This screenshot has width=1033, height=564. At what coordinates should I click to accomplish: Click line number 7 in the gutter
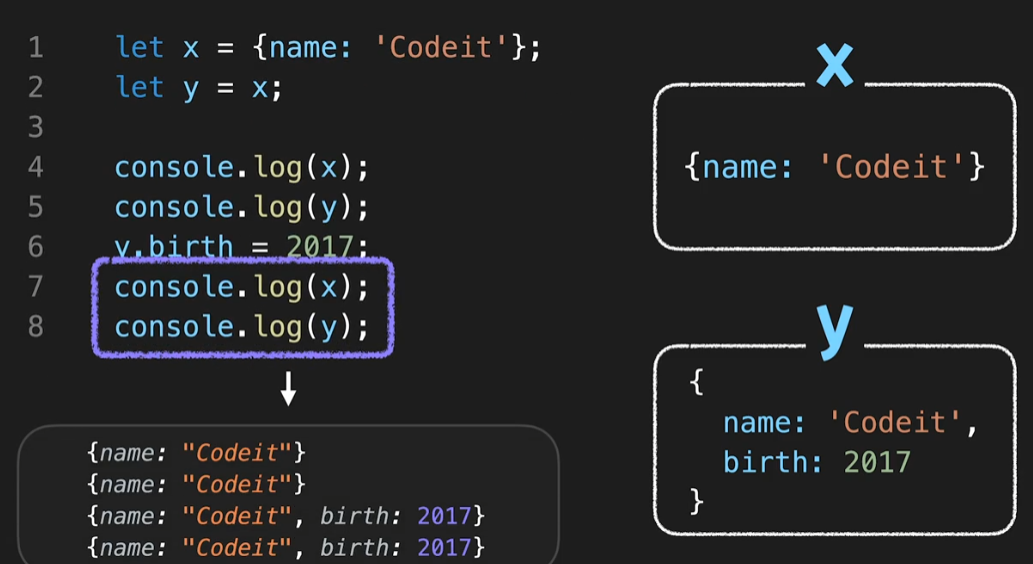36,287
